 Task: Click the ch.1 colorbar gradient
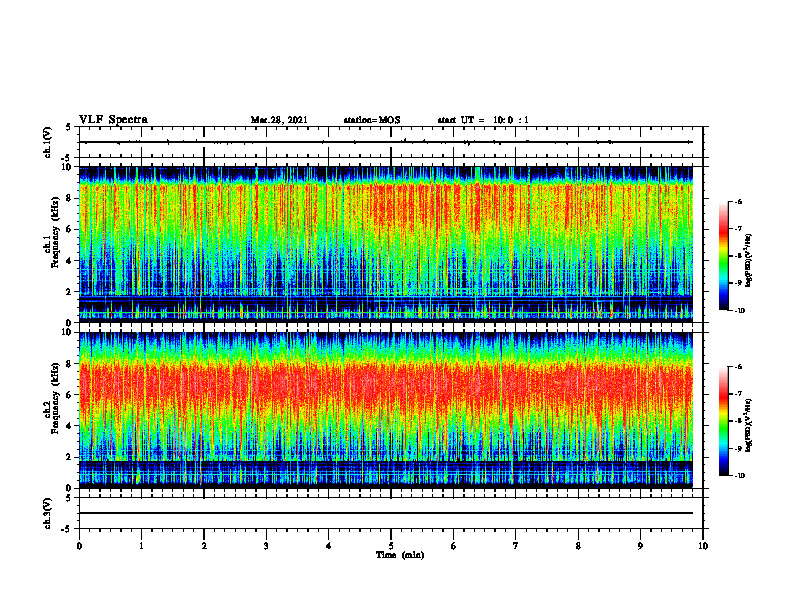[x=724, y=256]
